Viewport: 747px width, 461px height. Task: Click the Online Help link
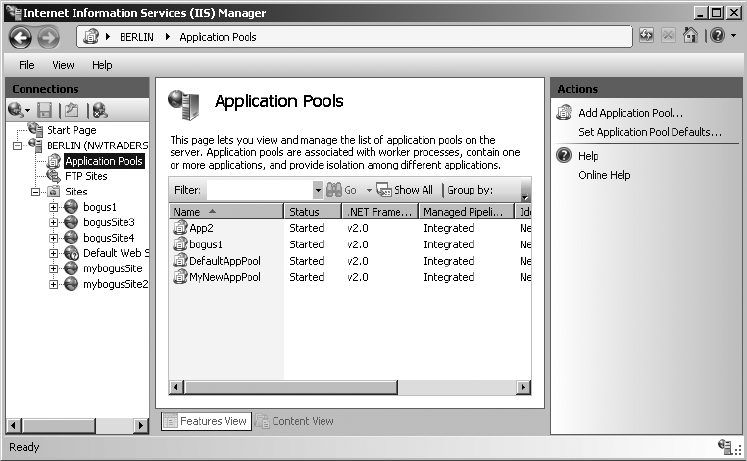tap(604, 175)
